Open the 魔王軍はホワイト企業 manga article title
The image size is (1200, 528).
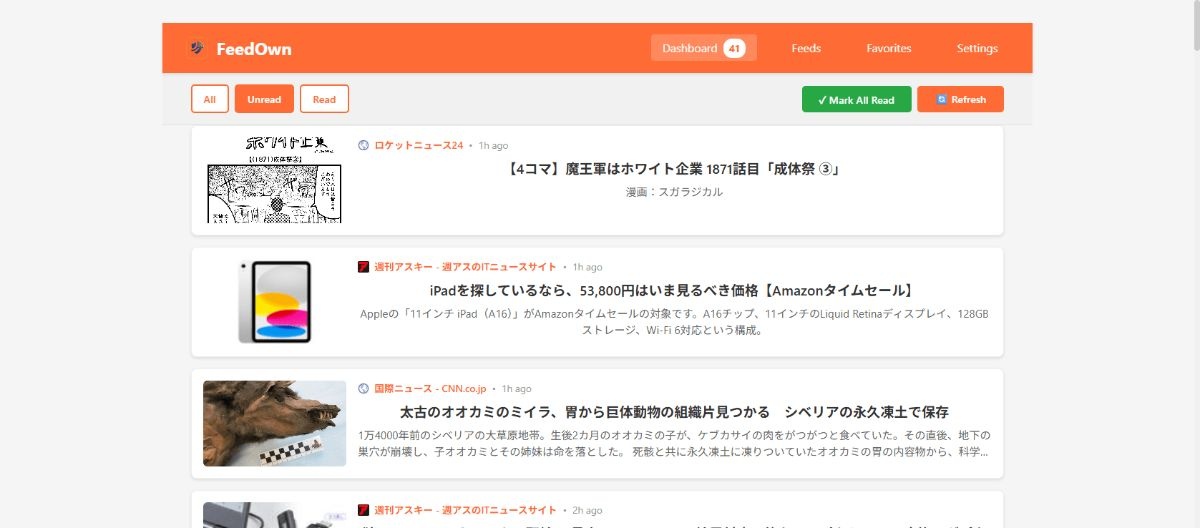point(673,169)
